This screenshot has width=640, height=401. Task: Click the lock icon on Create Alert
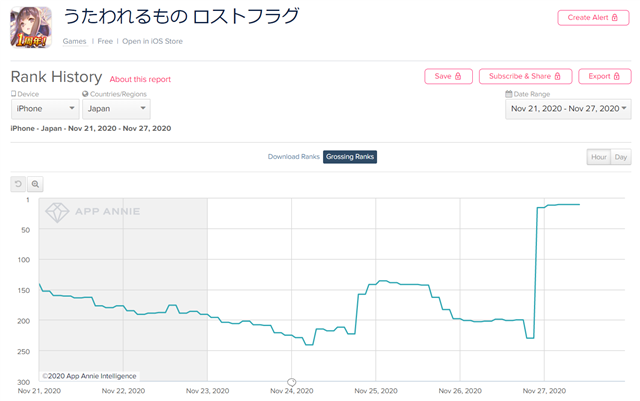(x=615, y=17)
